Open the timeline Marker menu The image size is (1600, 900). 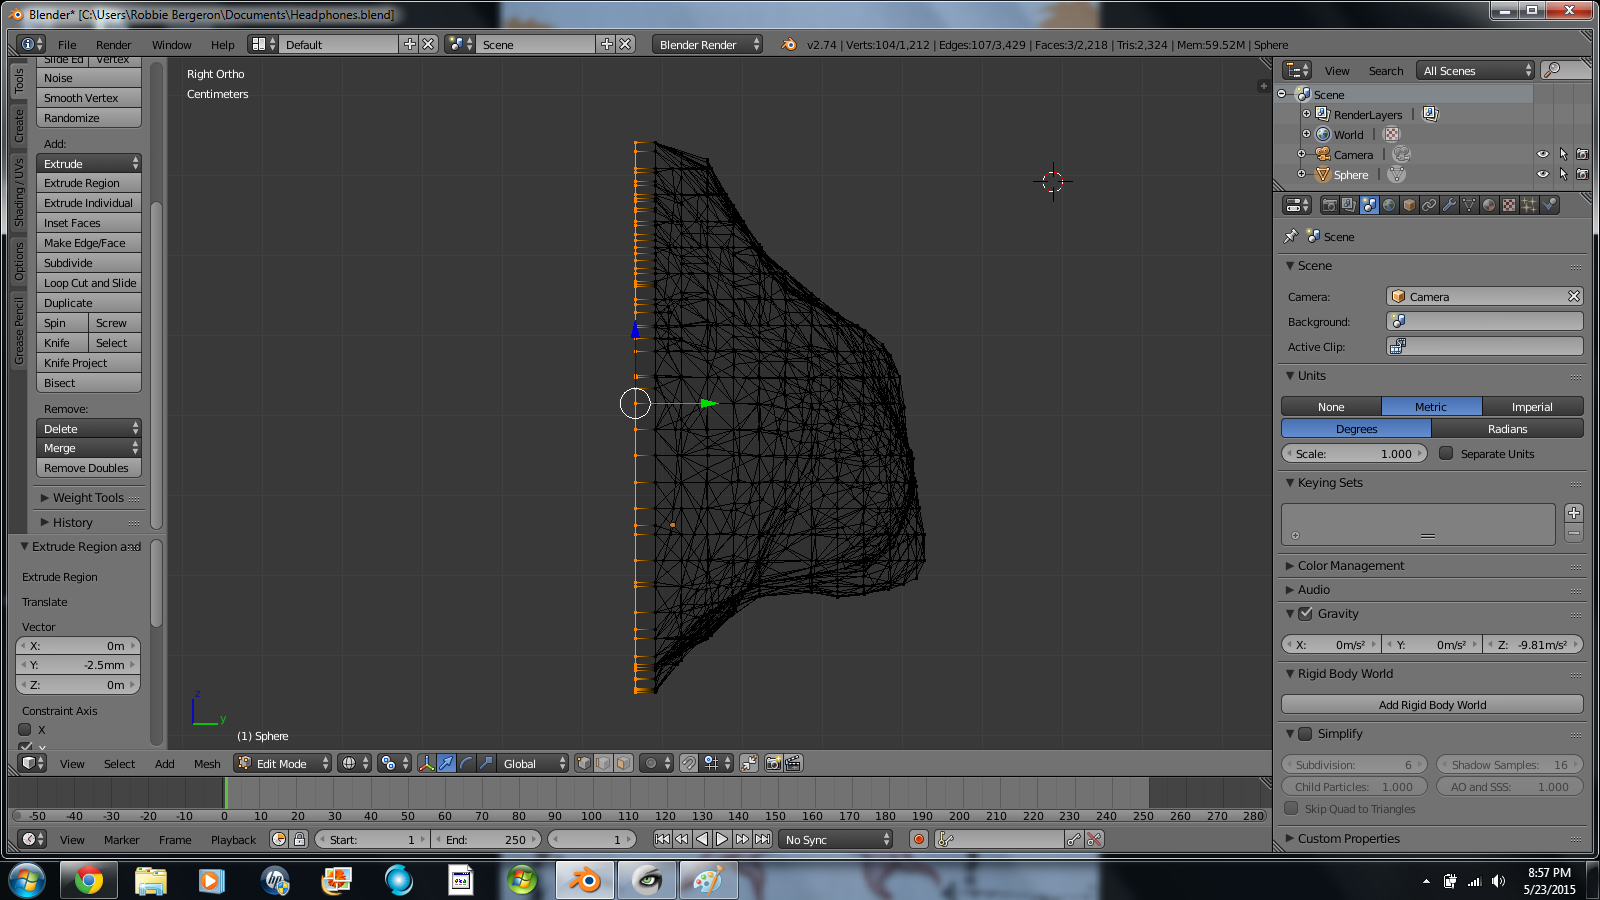pyautogui.click(x=121, y=840)
